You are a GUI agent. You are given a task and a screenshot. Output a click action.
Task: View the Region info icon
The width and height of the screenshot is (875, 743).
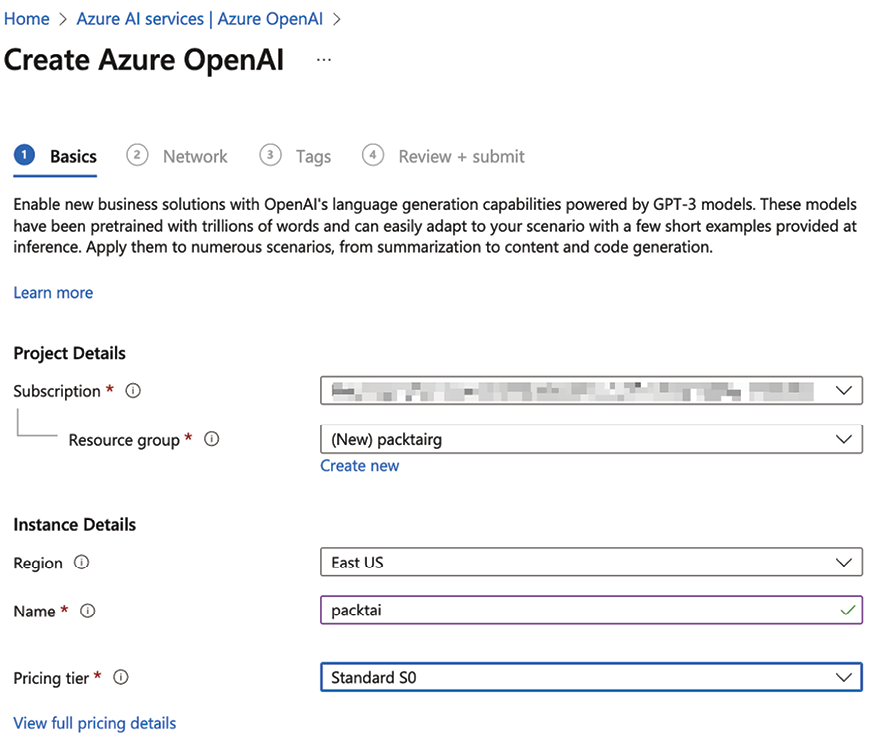81,562
